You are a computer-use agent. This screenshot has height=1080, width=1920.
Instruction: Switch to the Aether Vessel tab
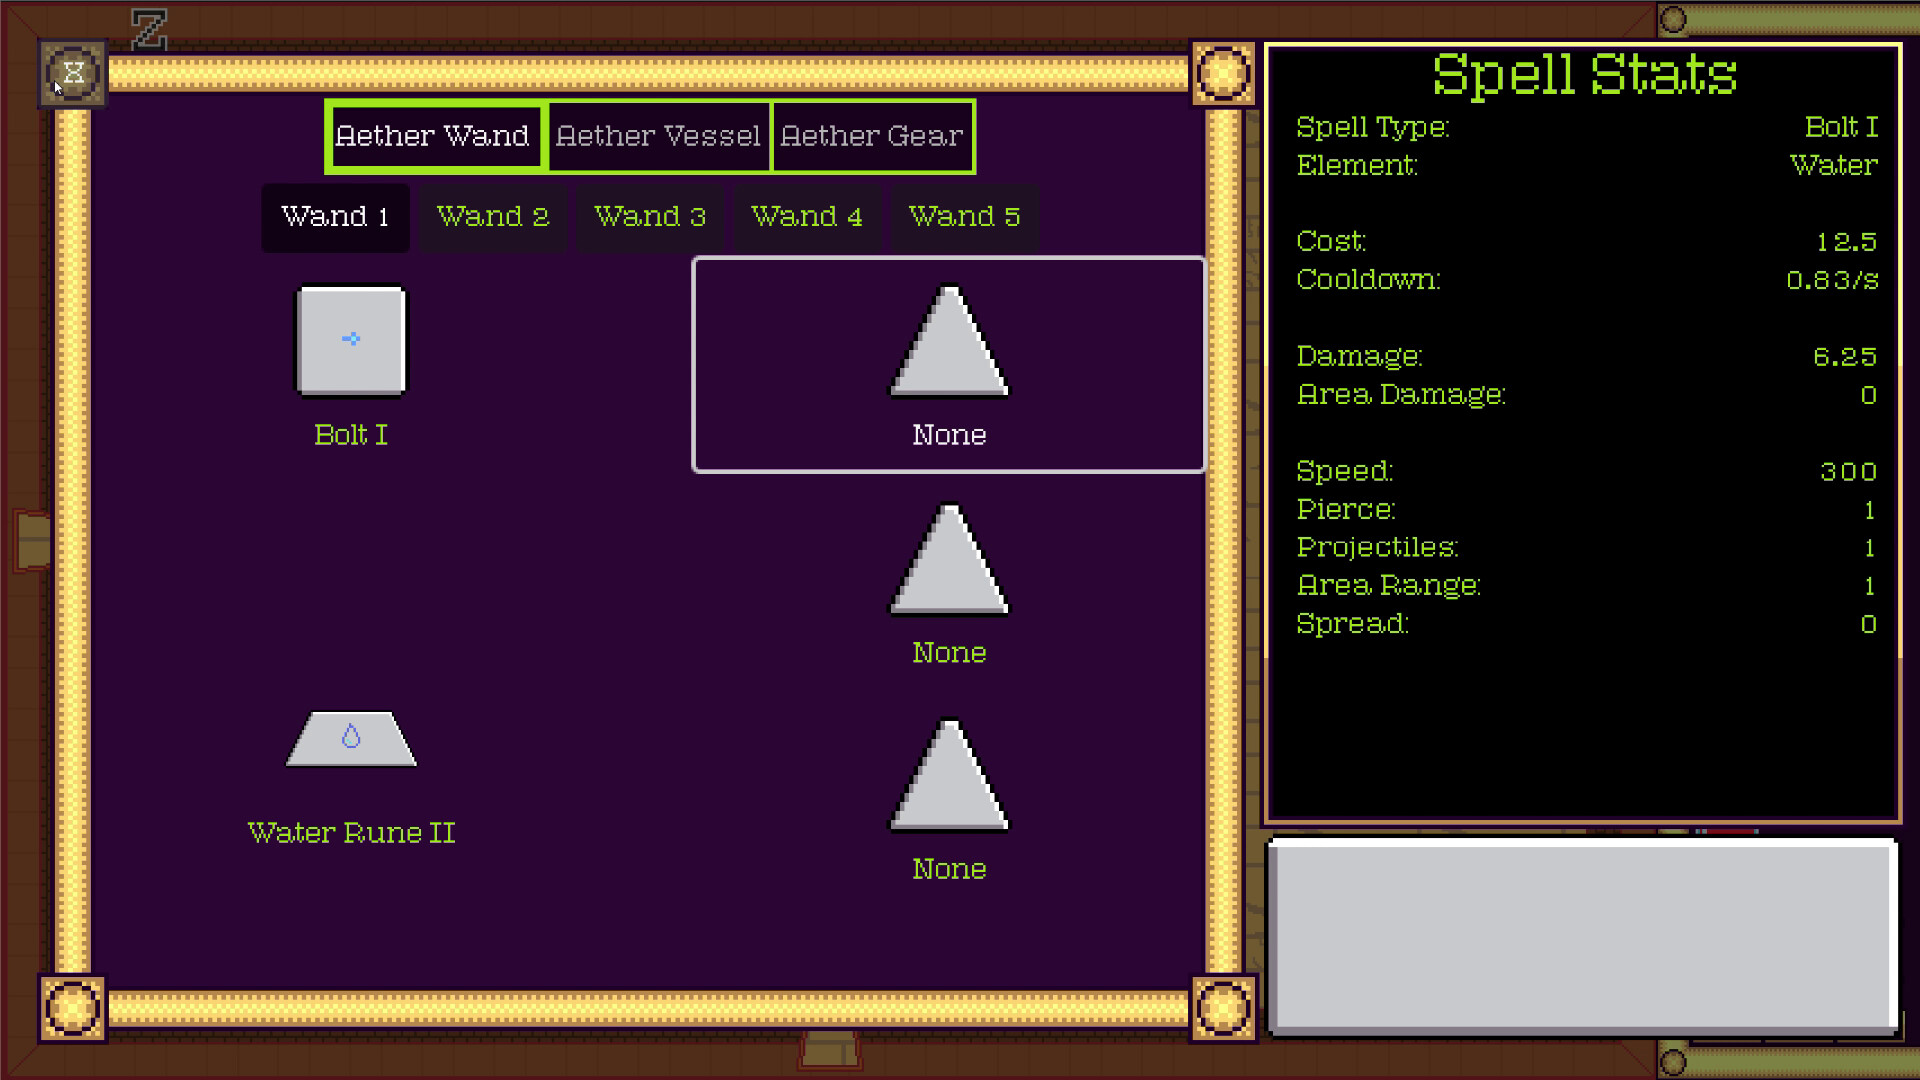[x=655, y=136]
